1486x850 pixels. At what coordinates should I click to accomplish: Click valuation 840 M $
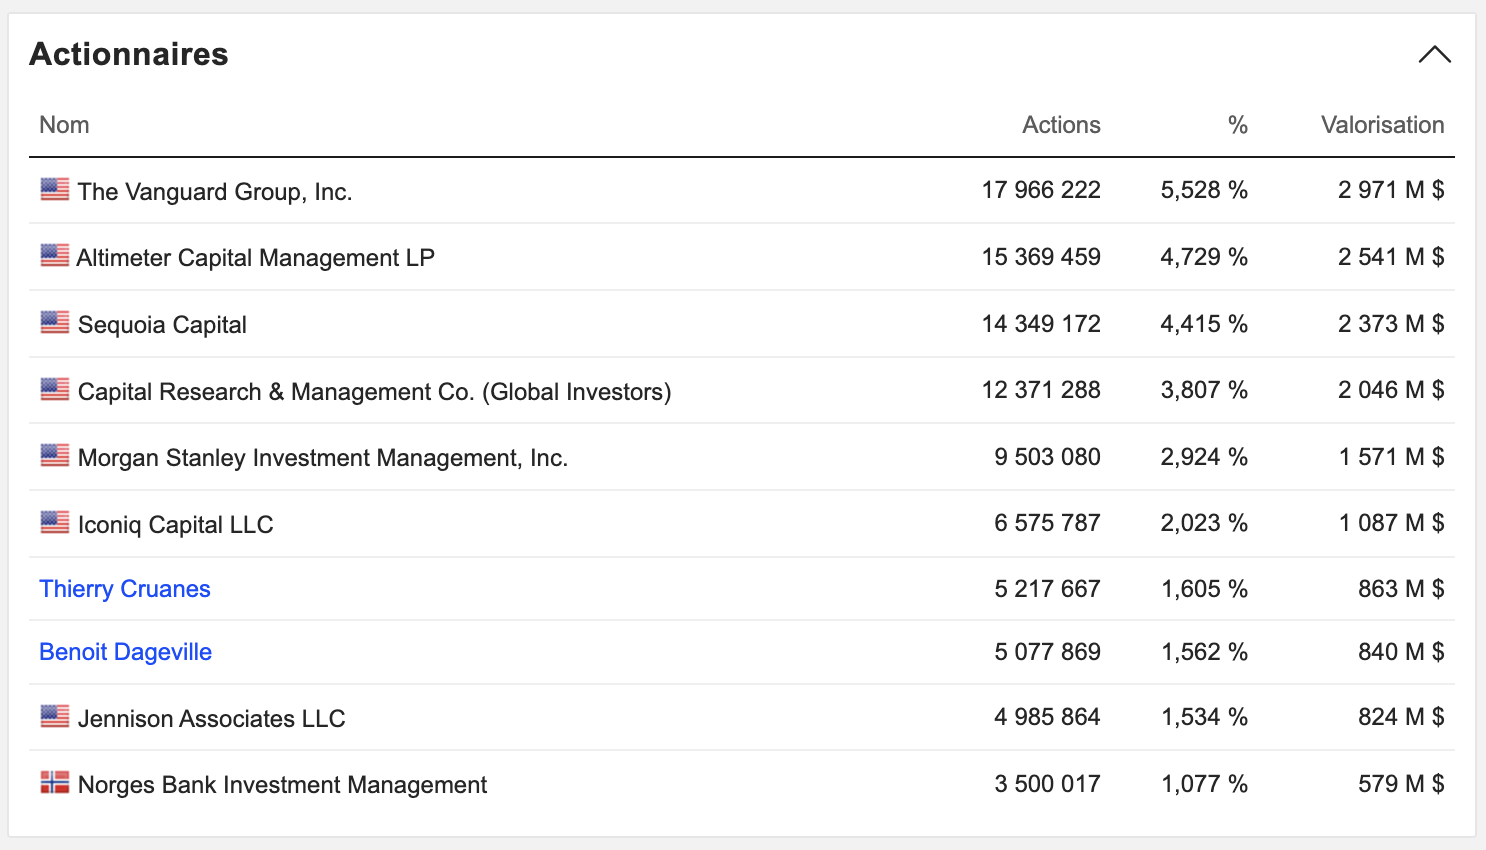pyautogui.click(x=1401, y=652)
